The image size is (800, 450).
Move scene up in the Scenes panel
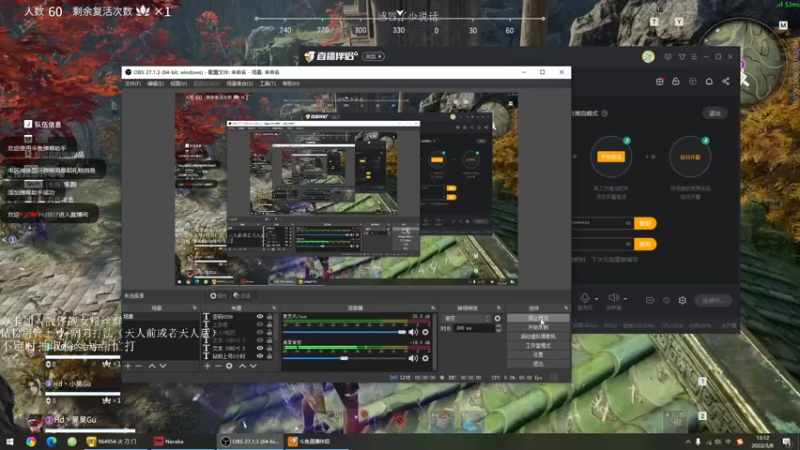tap(152, 366)
